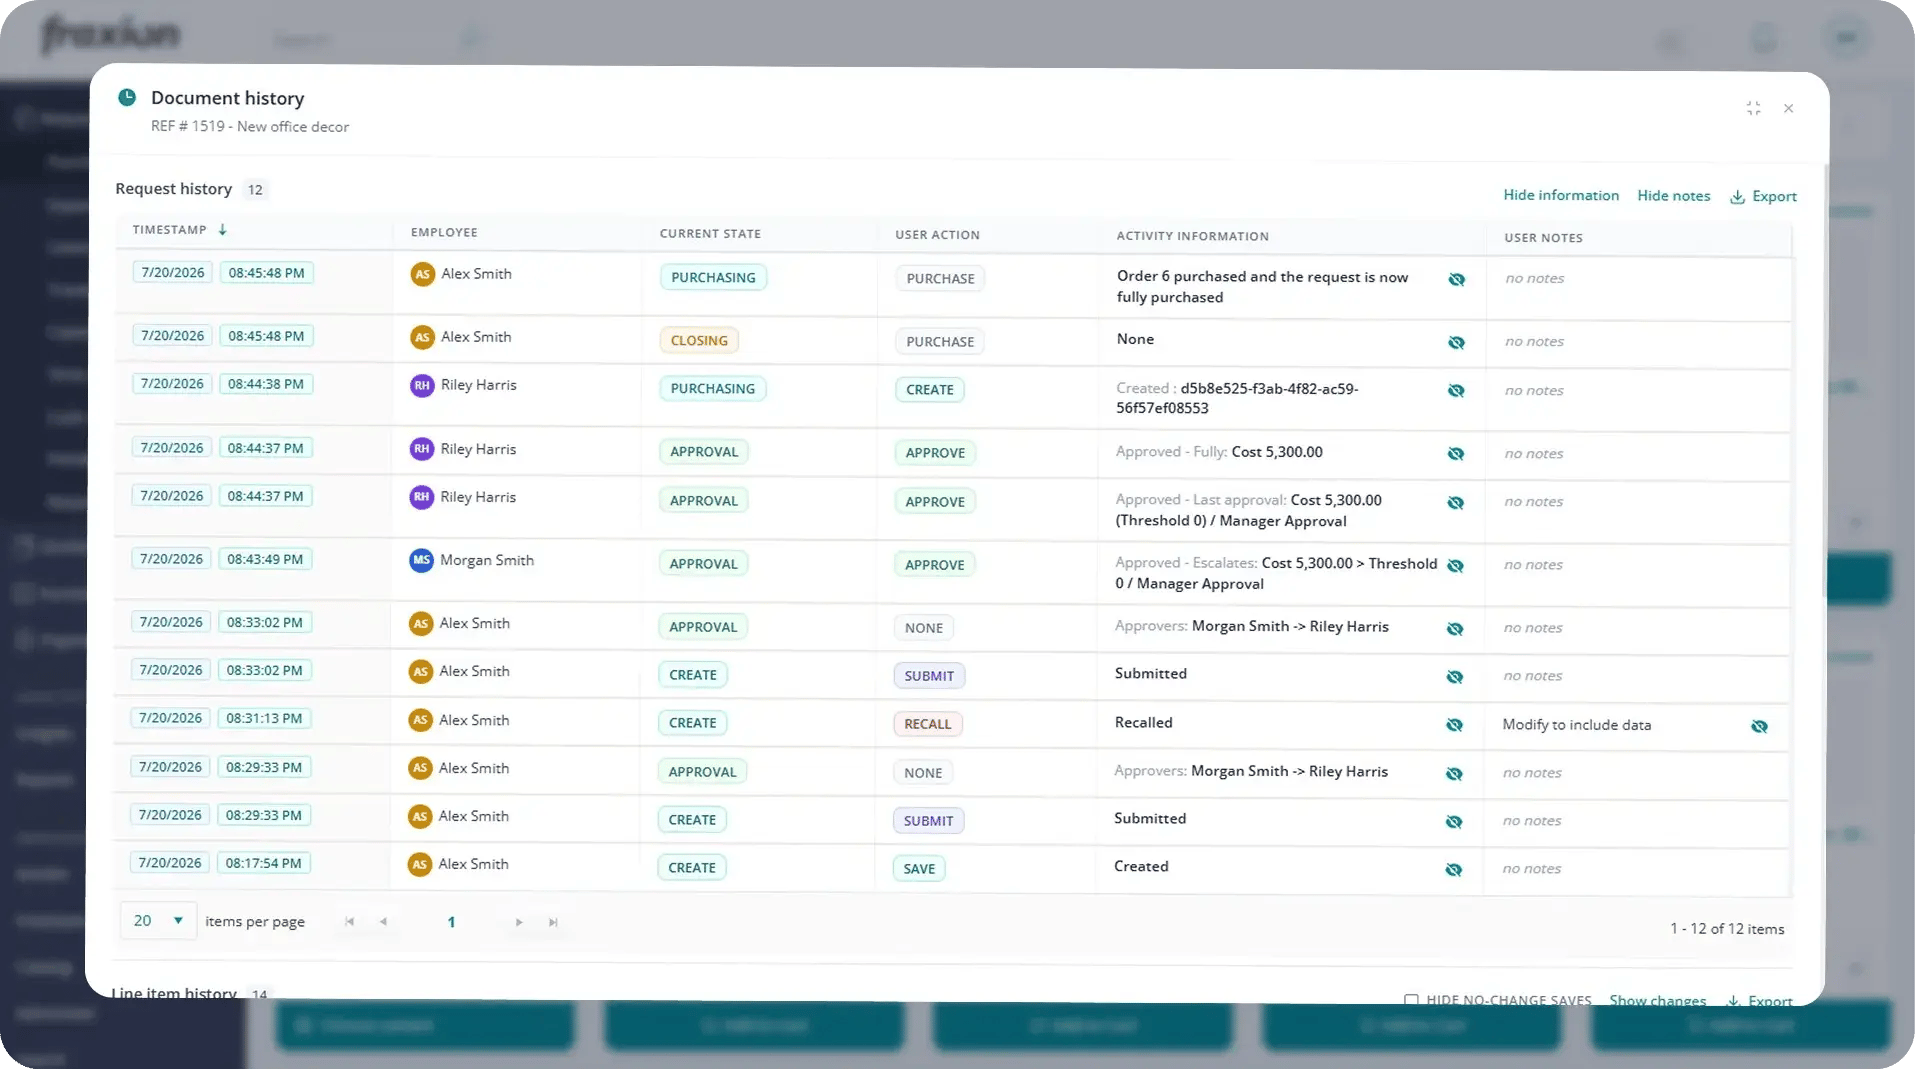Screen dimensions: 1915x1070
Task: Click the 08:31:13 PM timestamp
Action: [x=264, y=718]
